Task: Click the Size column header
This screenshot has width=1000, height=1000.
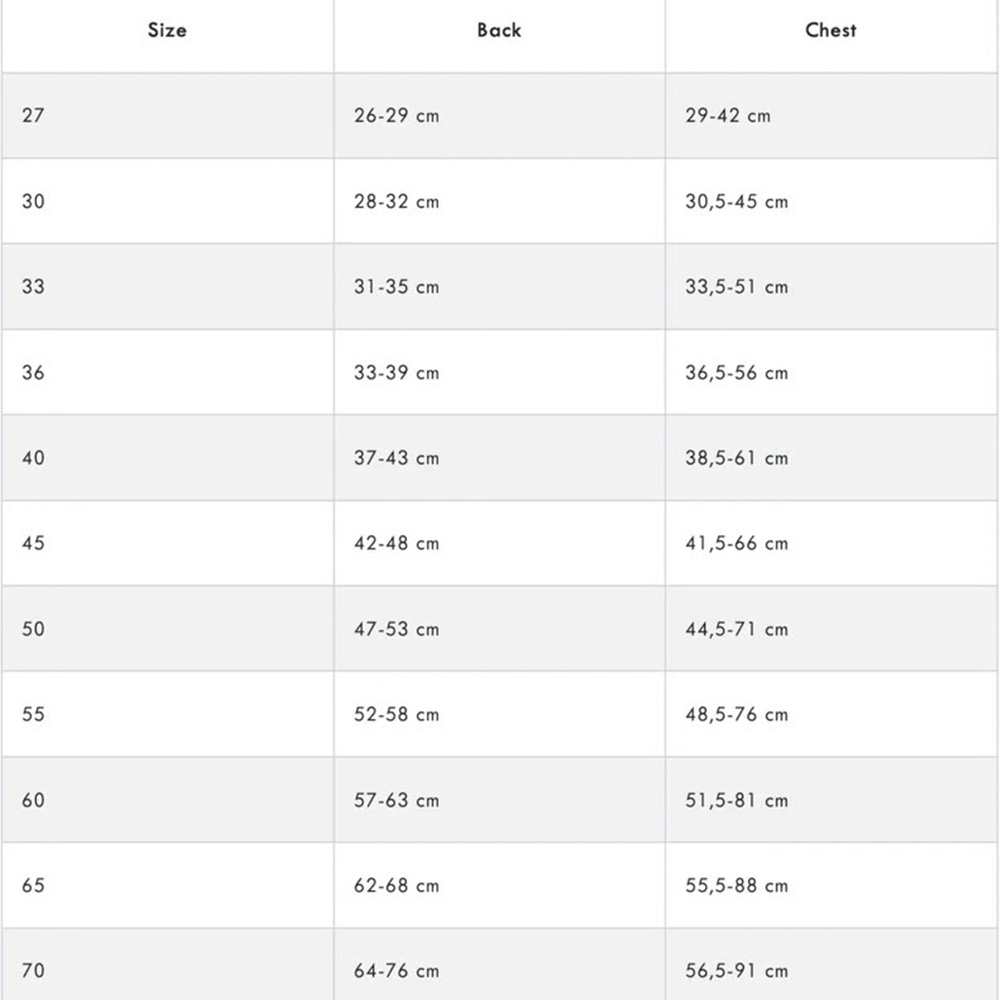Action: pos(167,30)
